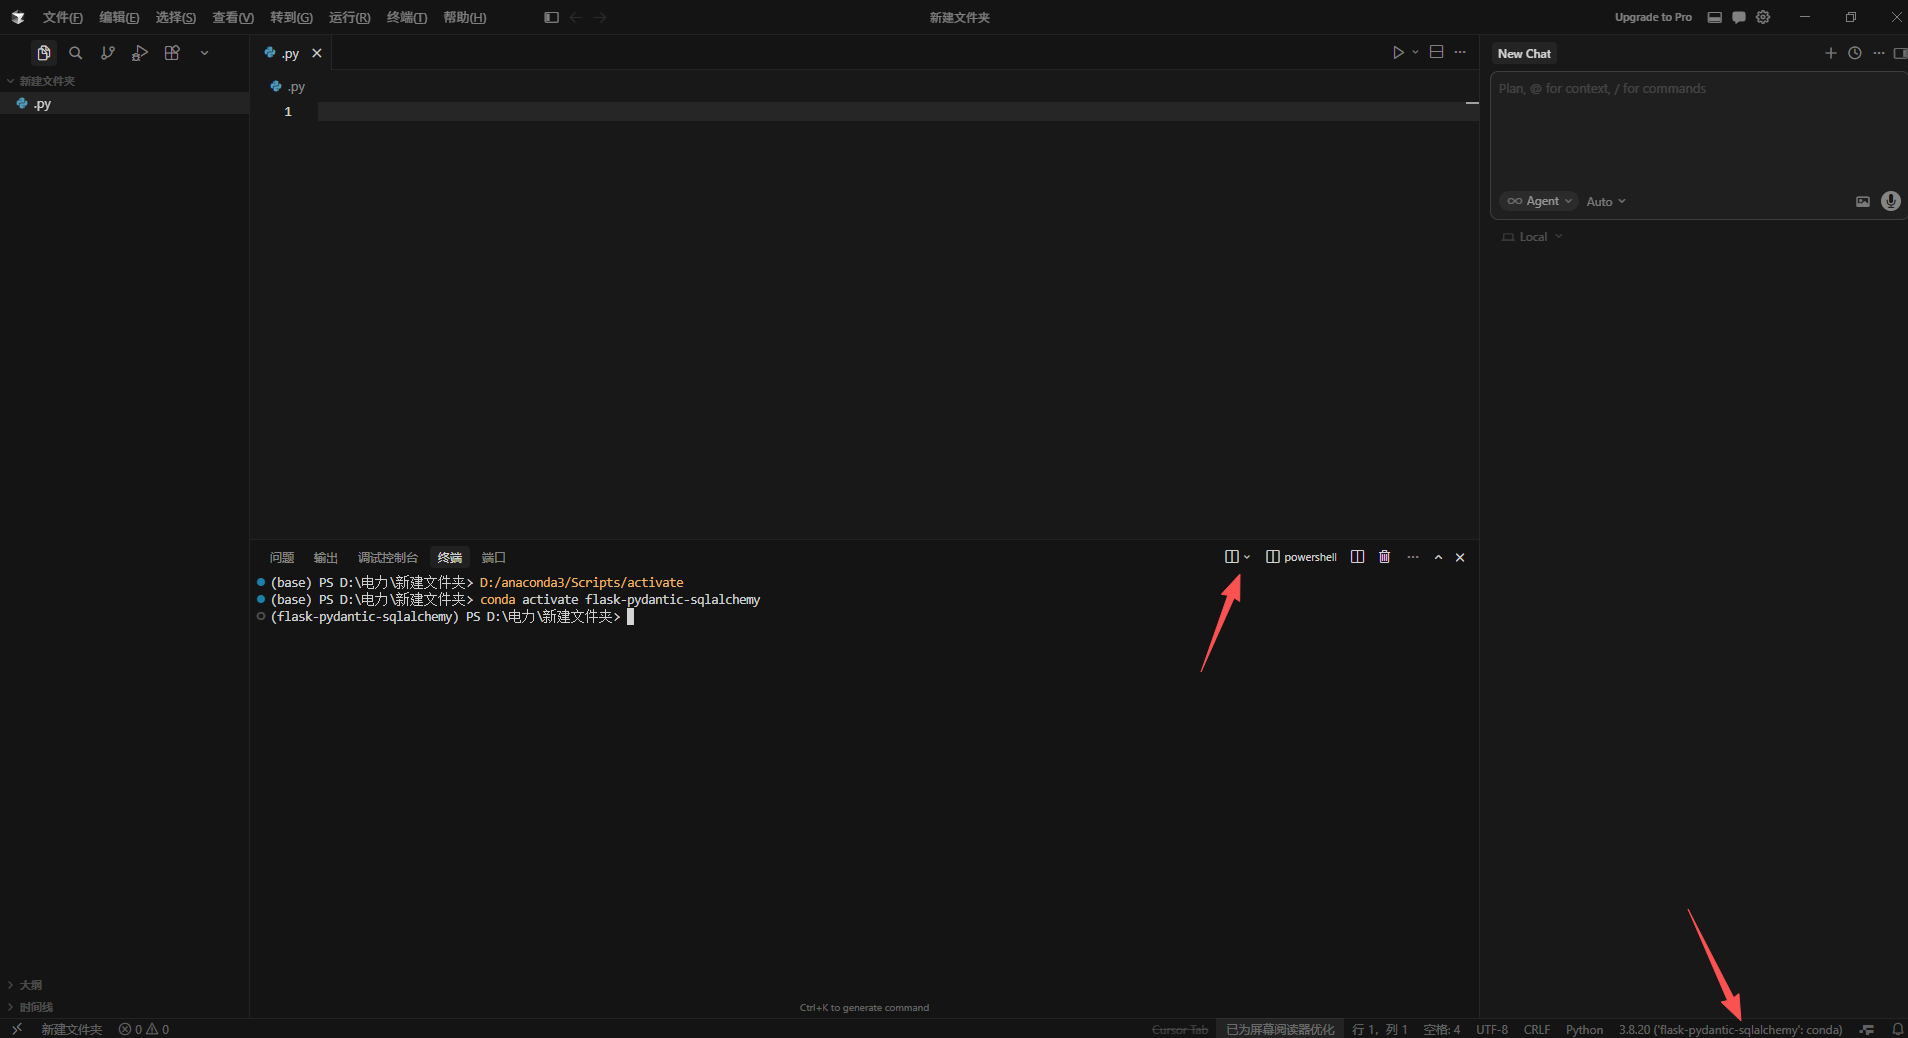Change language mode Python in status bar
Screen dimensions: 1908x1038
pyautogui.click(x=1584, y=1029)
